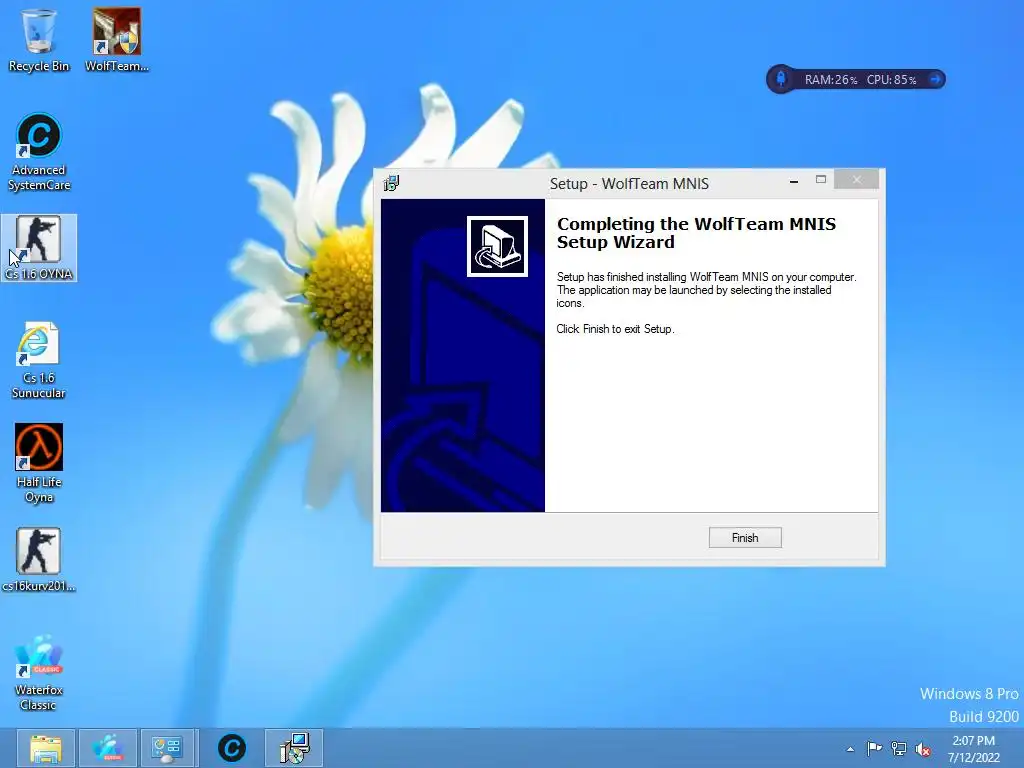
Task: Click the 'Click Finish to exit Setup.' text
Action: 615,329
